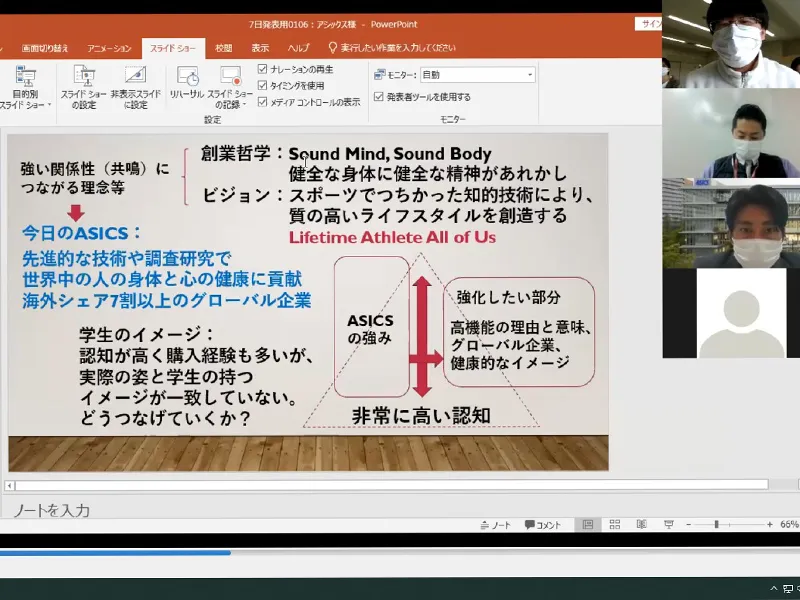
Task: Click the Sign in (サインイン) button
Action: click(x=649, y=23)
